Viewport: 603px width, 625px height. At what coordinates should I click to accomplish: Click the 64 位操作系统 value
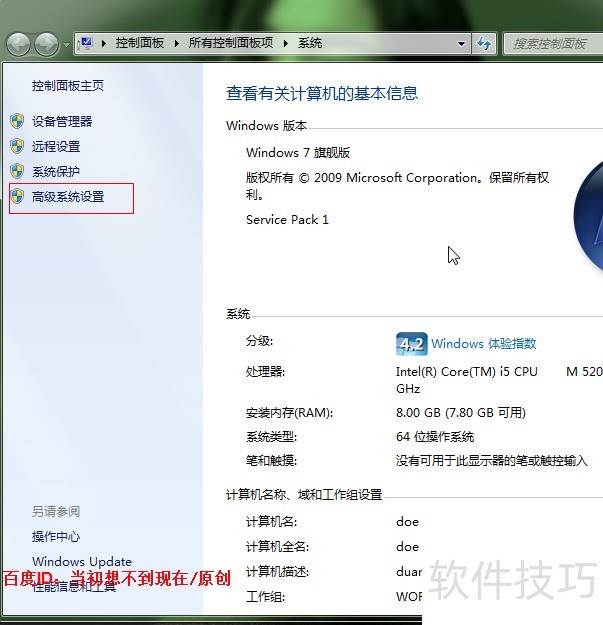[x=435, y=437]
